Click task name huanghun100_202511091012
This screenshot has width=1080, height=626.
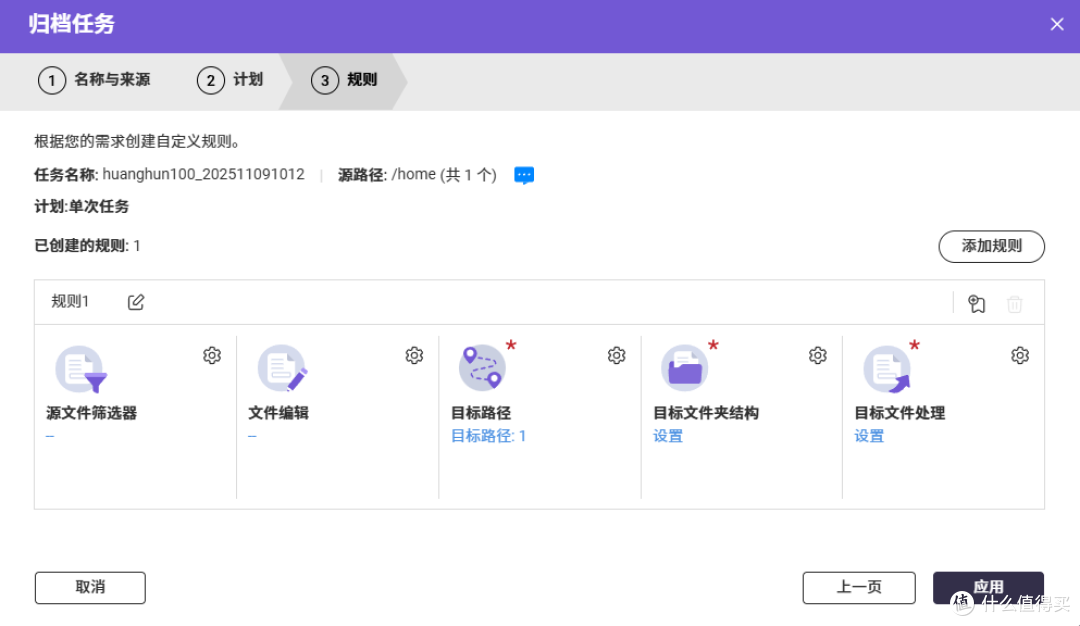(203, 174)
